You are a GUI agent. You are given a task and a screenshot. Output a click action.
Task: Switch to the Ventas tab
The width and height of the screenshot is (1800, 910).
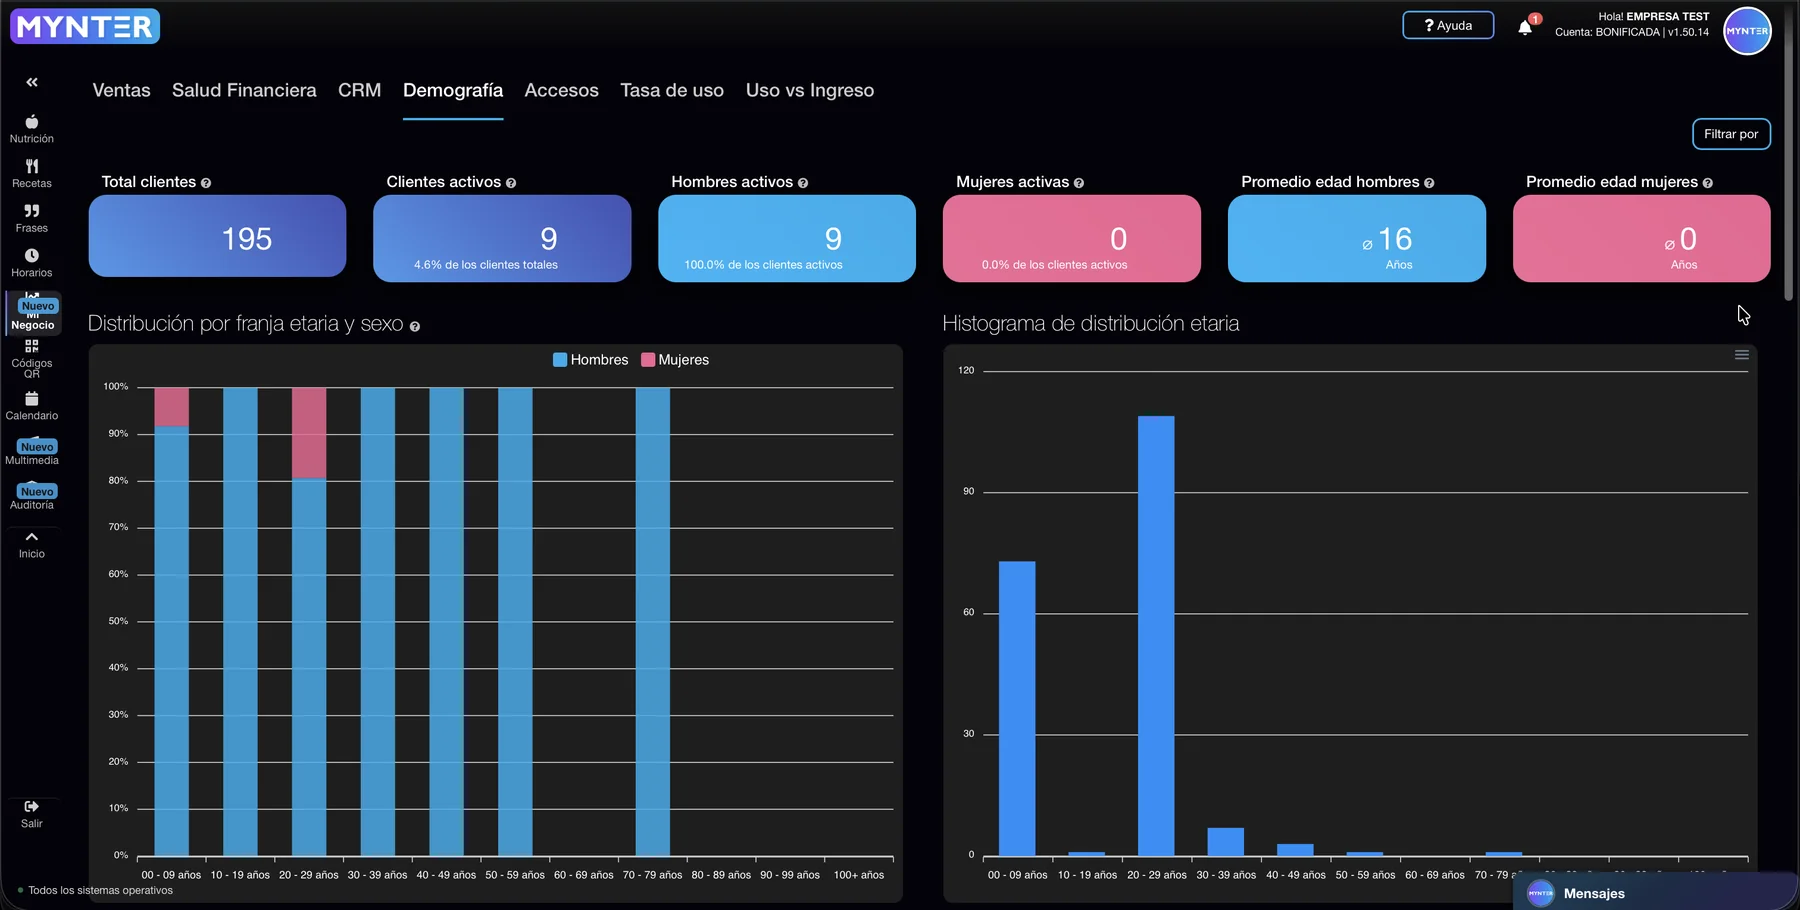point(121,90)
